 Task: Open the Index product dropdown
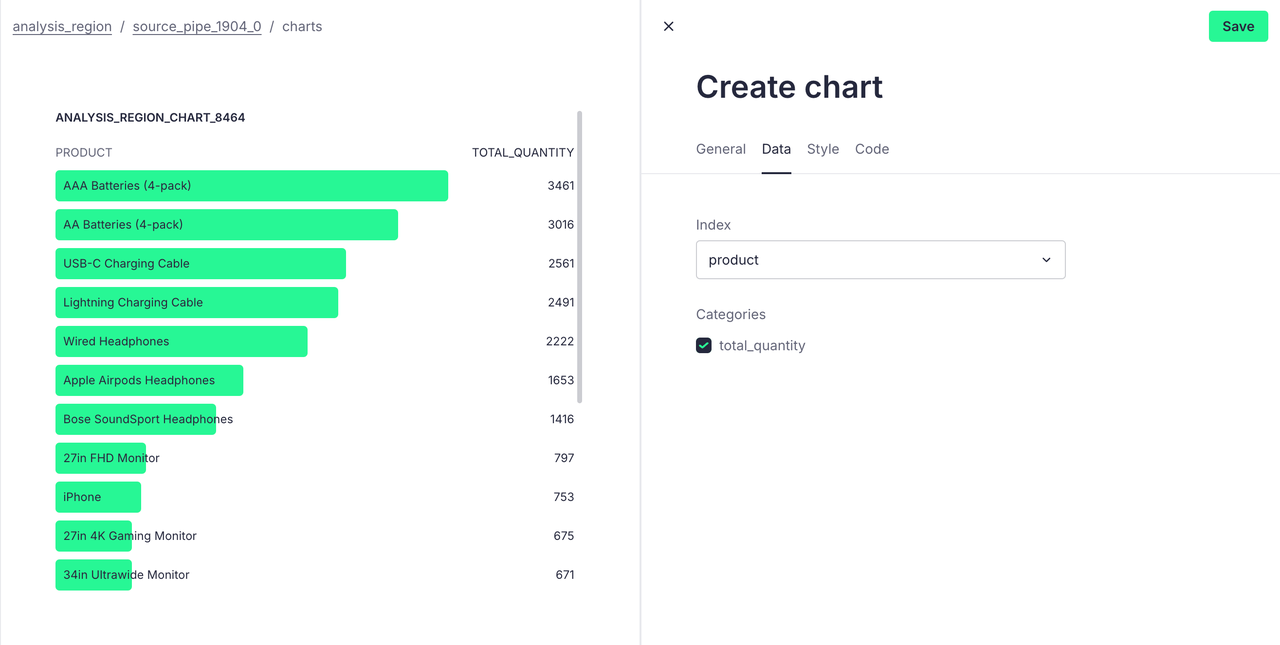[880, 260]
